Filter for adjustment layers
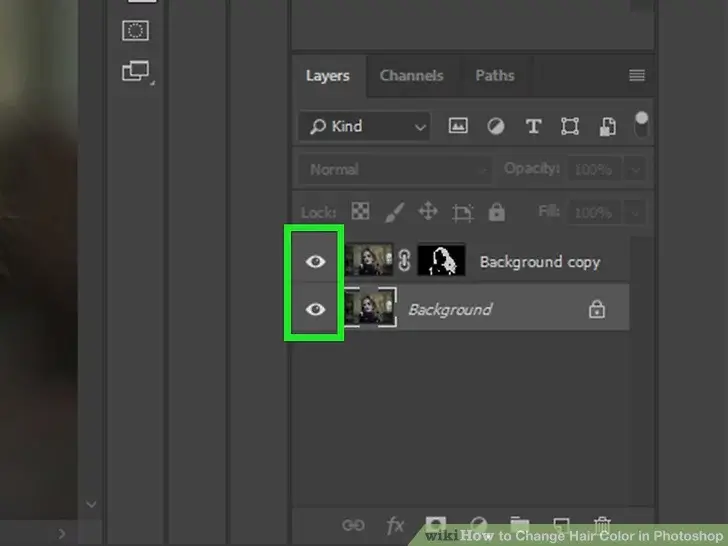Image resolution: width=728 pixels, height=546 pixels. pyautogui.click(x=495, y=126)
